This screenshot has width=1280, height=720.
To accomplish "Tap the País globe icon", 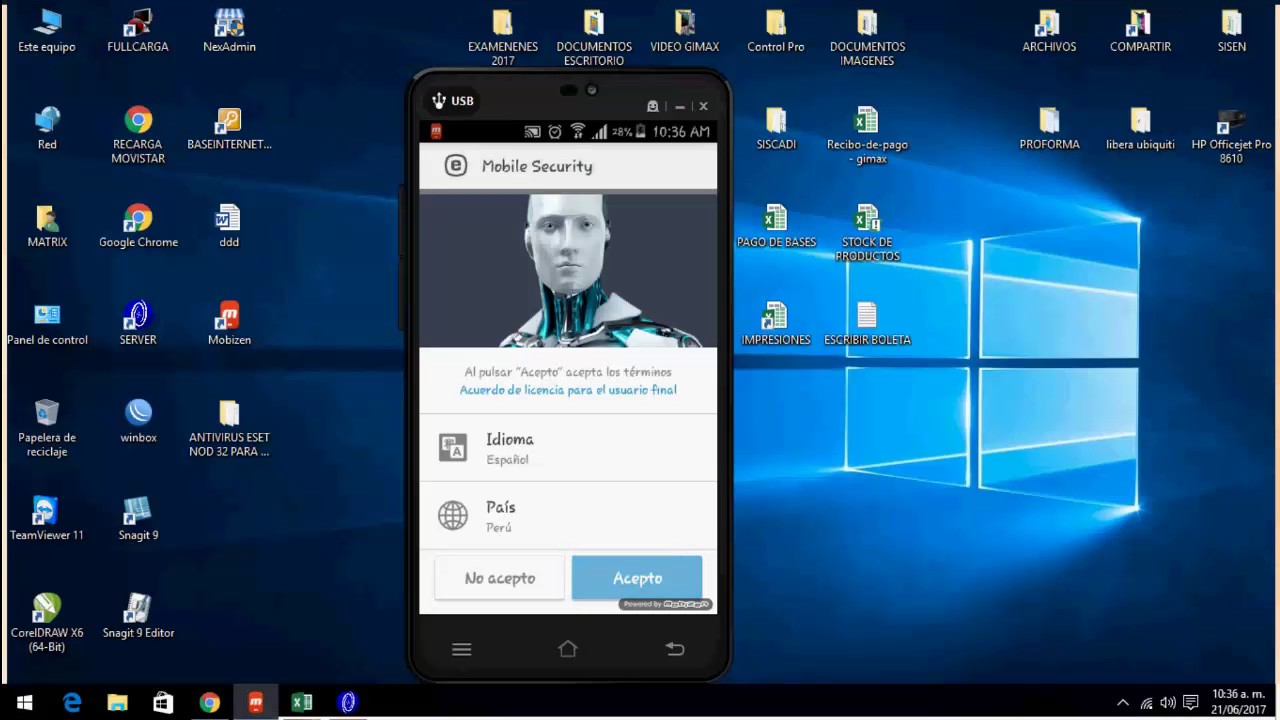I will [x=453, y=515].
